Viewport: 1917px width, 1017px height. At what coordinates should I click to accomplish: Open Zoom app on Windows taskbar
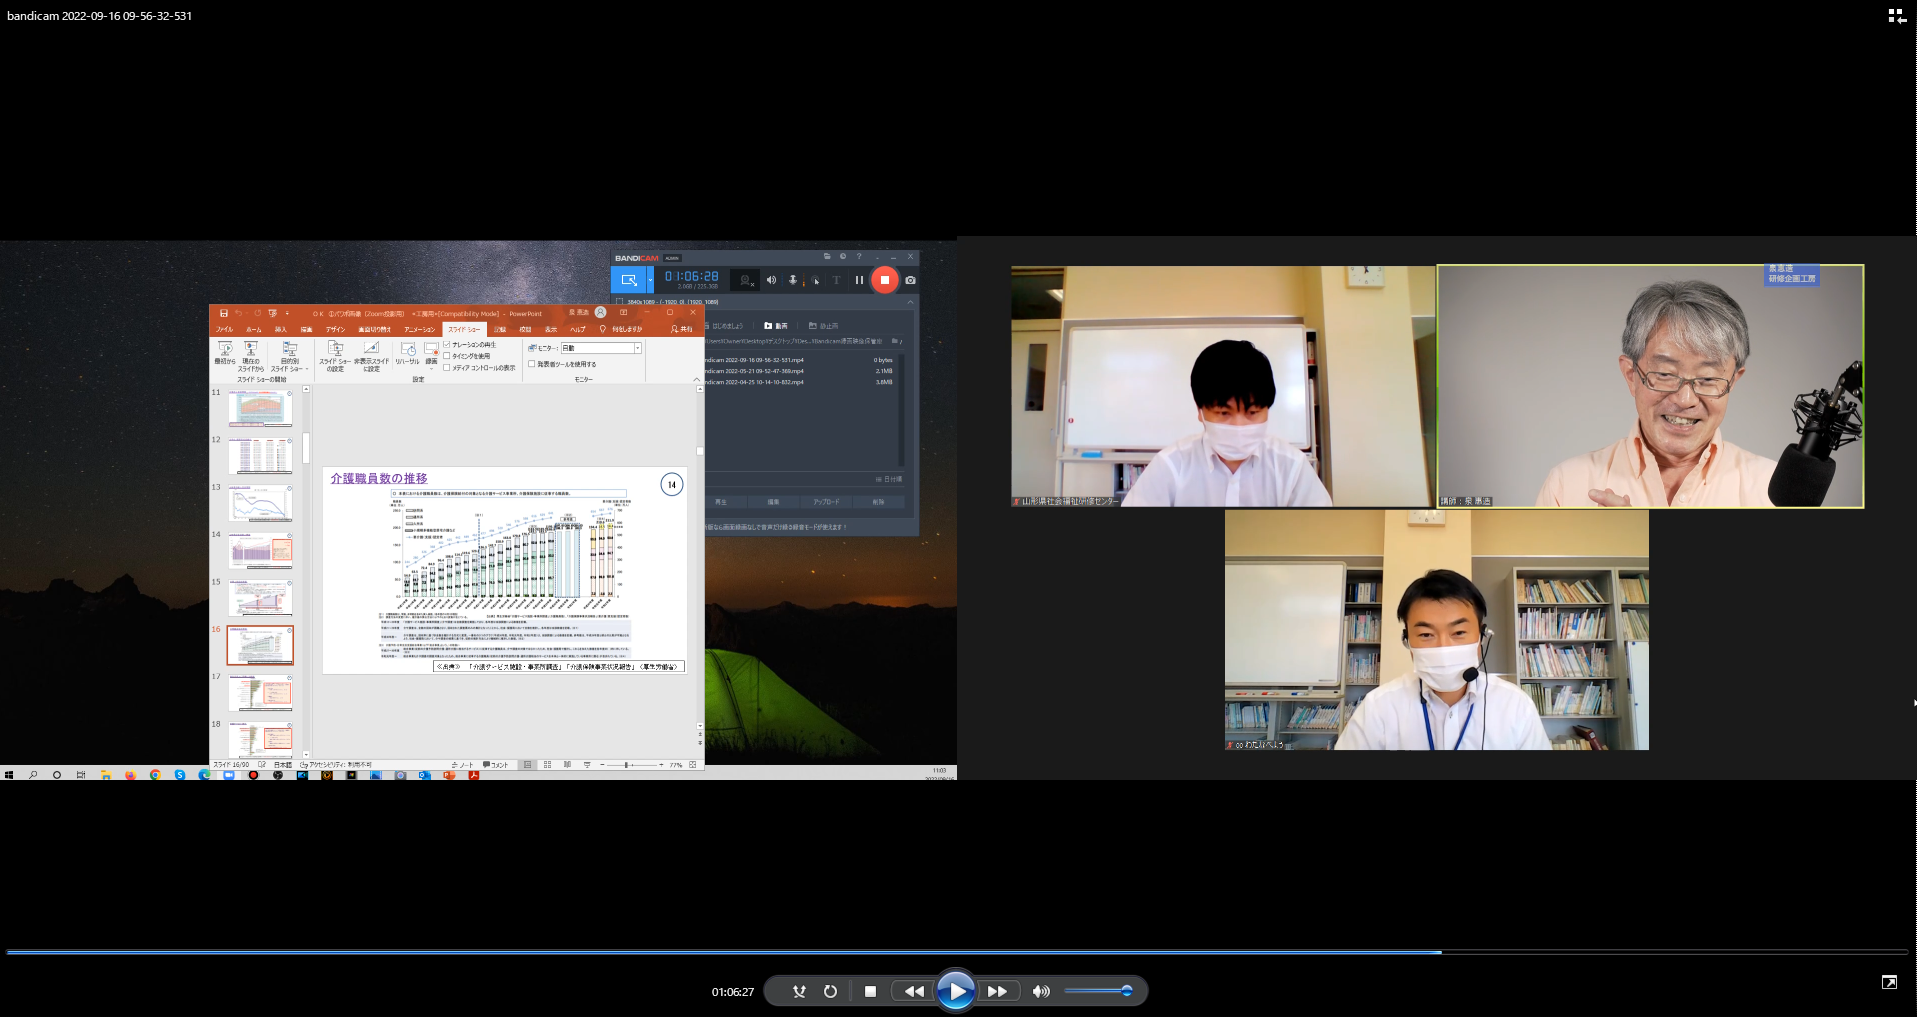229,775
